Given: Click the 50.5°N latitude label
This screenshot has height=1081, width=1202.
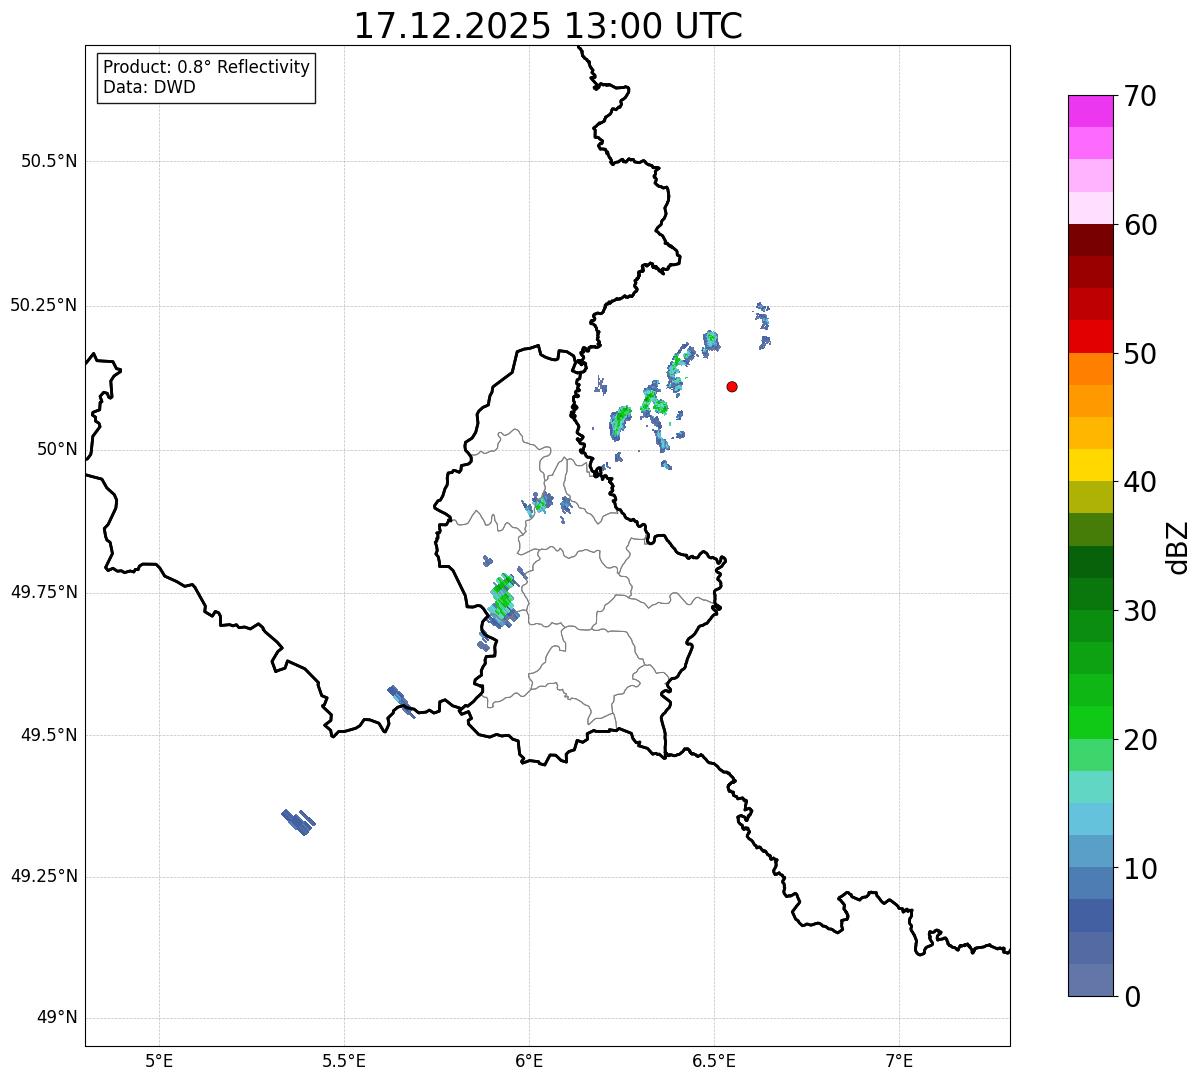Looking at the screenshot, I should click(49, 161).
